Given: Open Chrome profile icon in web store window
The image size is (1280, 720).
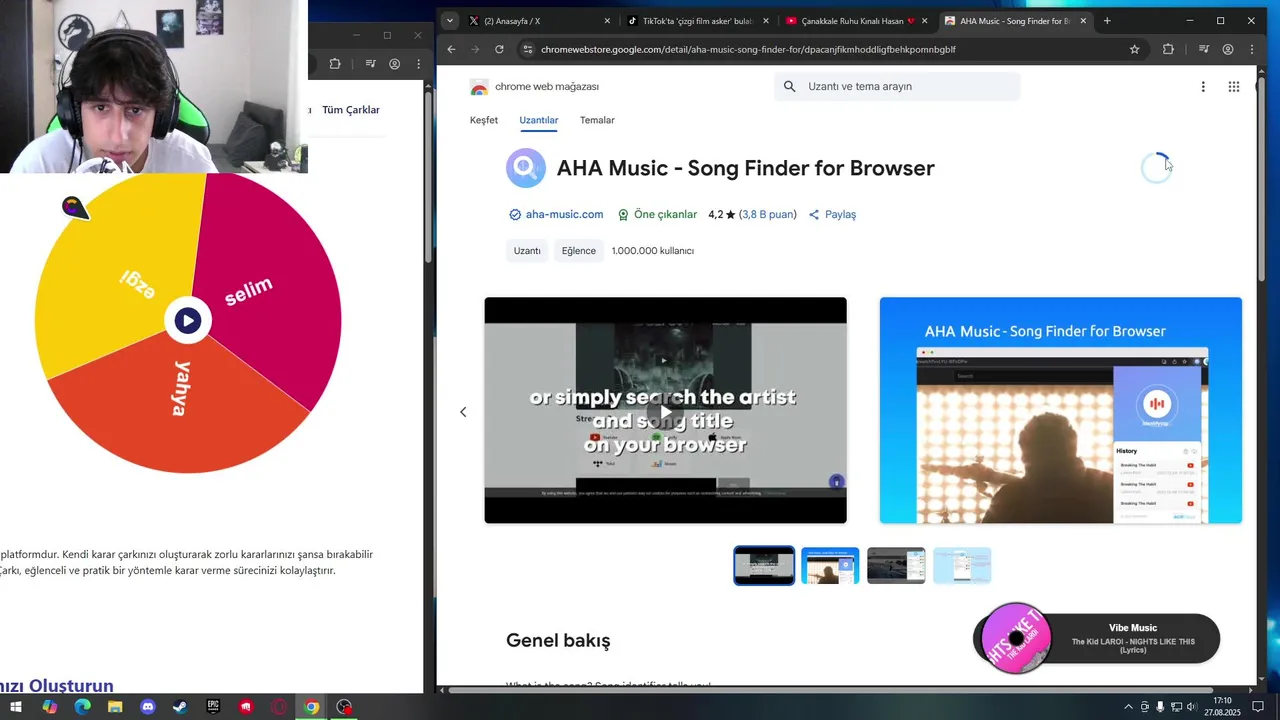Looking at the screenshot, I should (1228, 49).
